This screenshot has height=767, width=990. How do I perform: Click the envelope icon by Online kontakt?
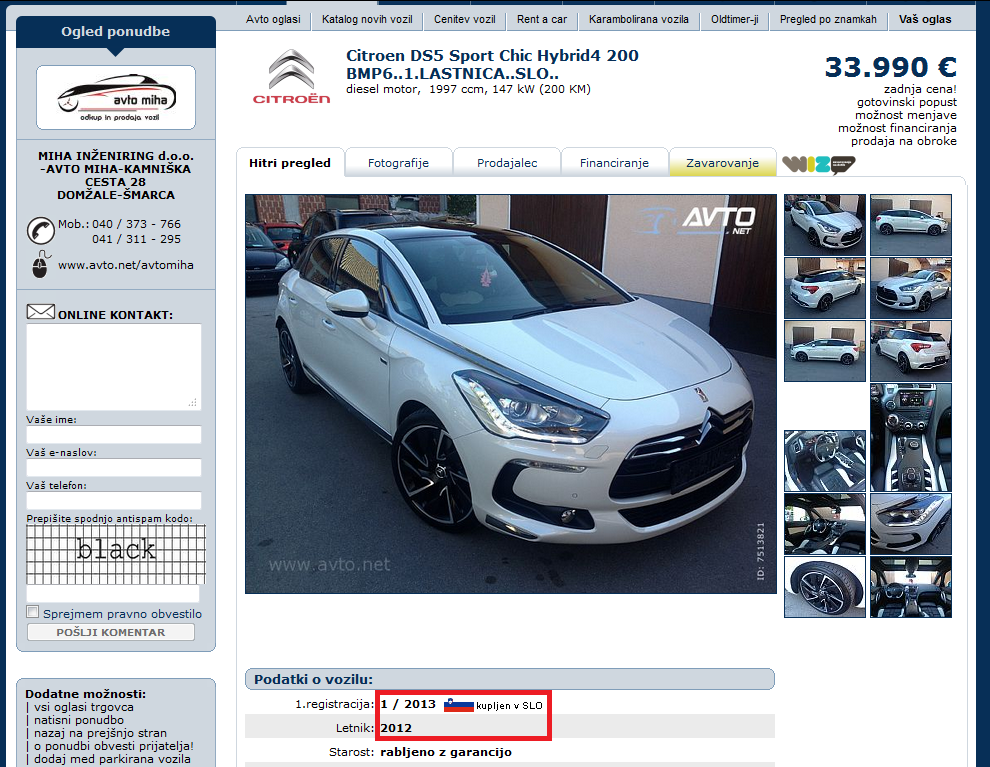click(x=41, y=312)
